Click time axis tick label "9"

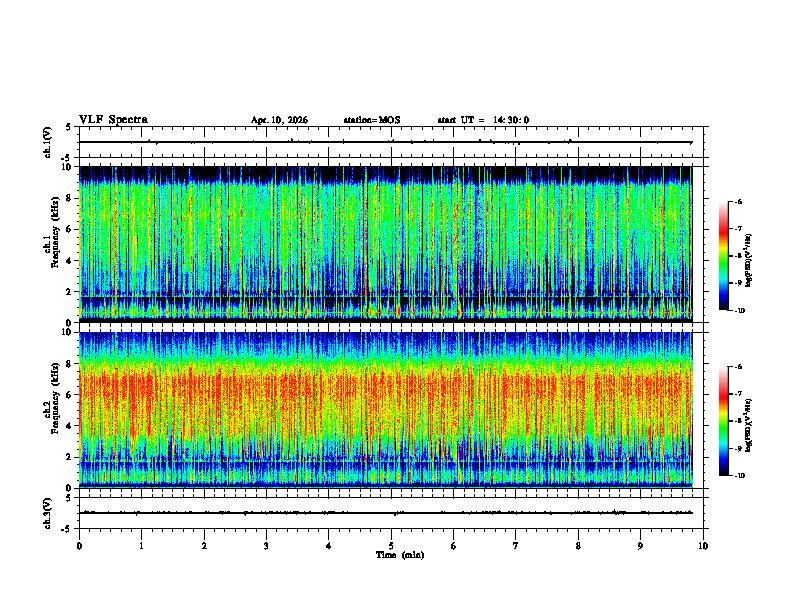pos(640,546)
